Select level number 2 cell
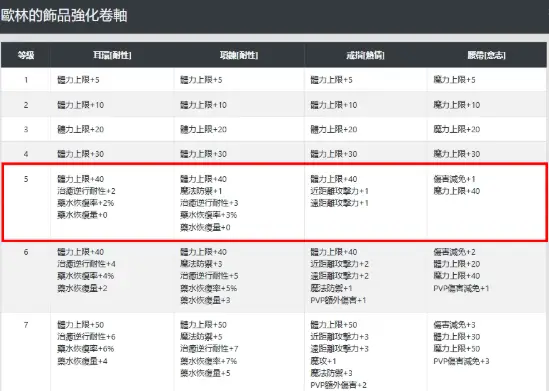This screenshot has width=549, height=391. [x=26, y=105]
